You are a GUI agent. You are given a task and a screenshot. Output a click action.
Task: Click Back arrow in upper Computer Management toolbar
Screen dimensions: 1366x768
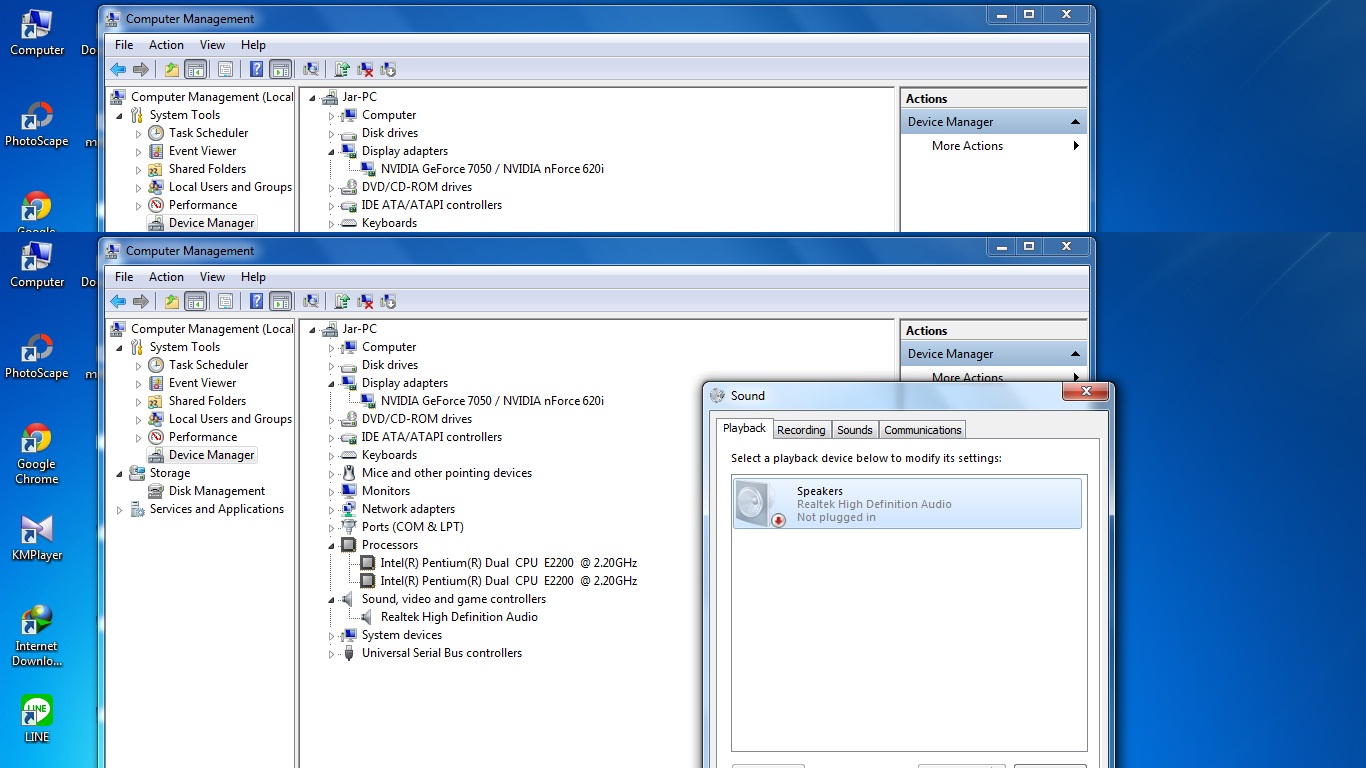coord(118,69)
